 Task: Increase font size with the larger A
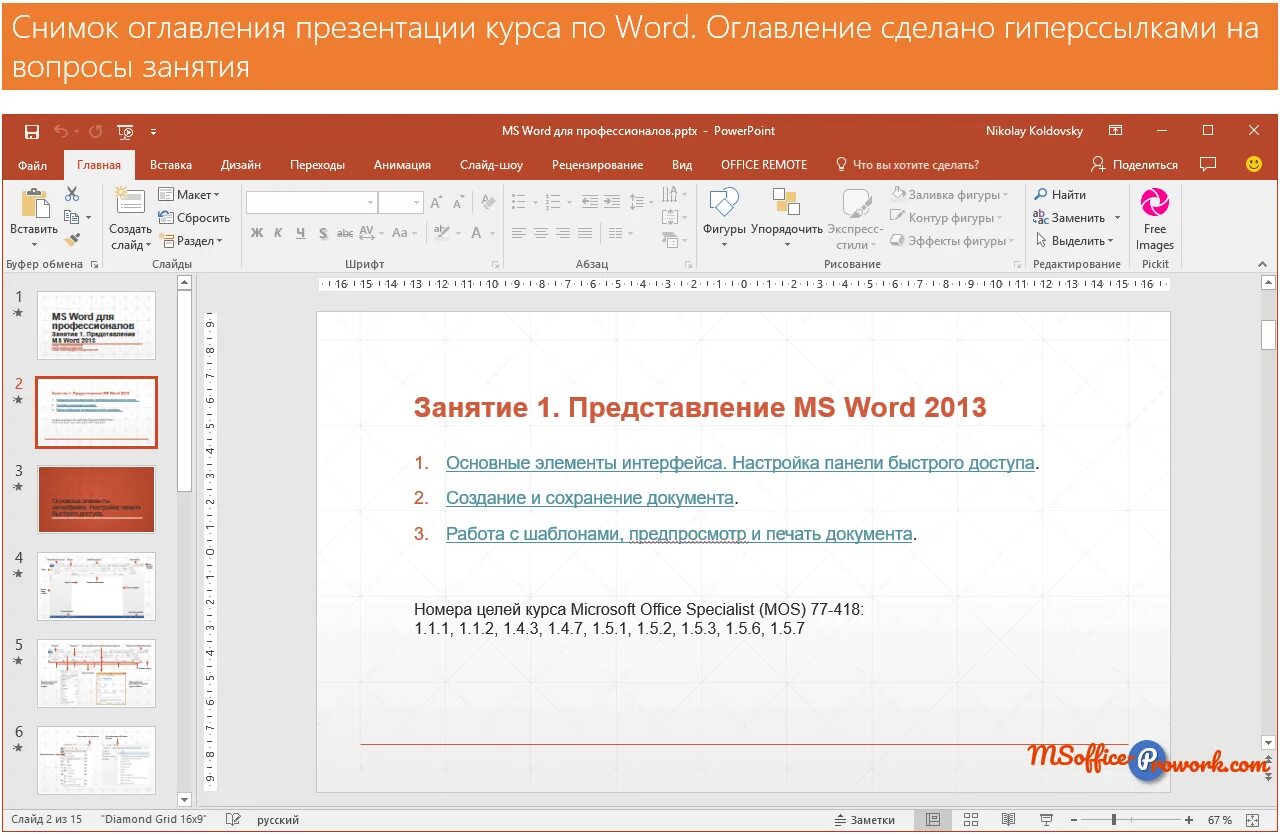(436, 202)
